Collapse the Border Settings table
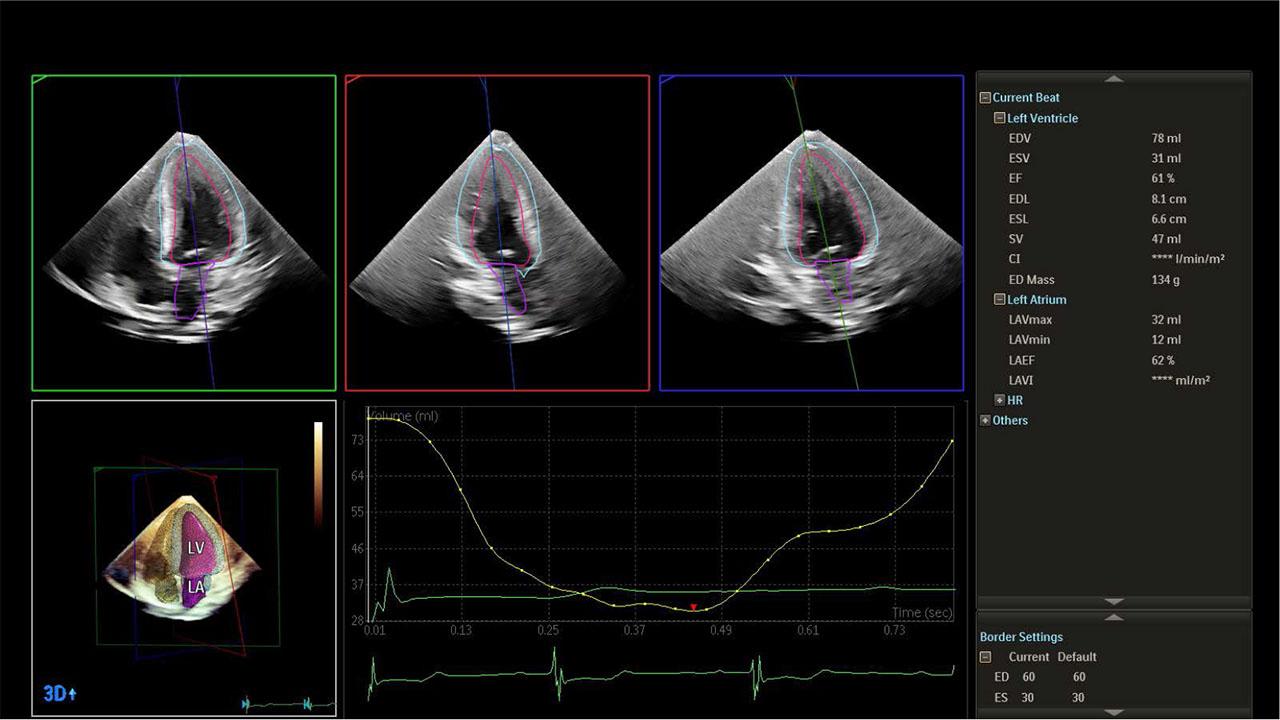 click(x=985, y=657)
